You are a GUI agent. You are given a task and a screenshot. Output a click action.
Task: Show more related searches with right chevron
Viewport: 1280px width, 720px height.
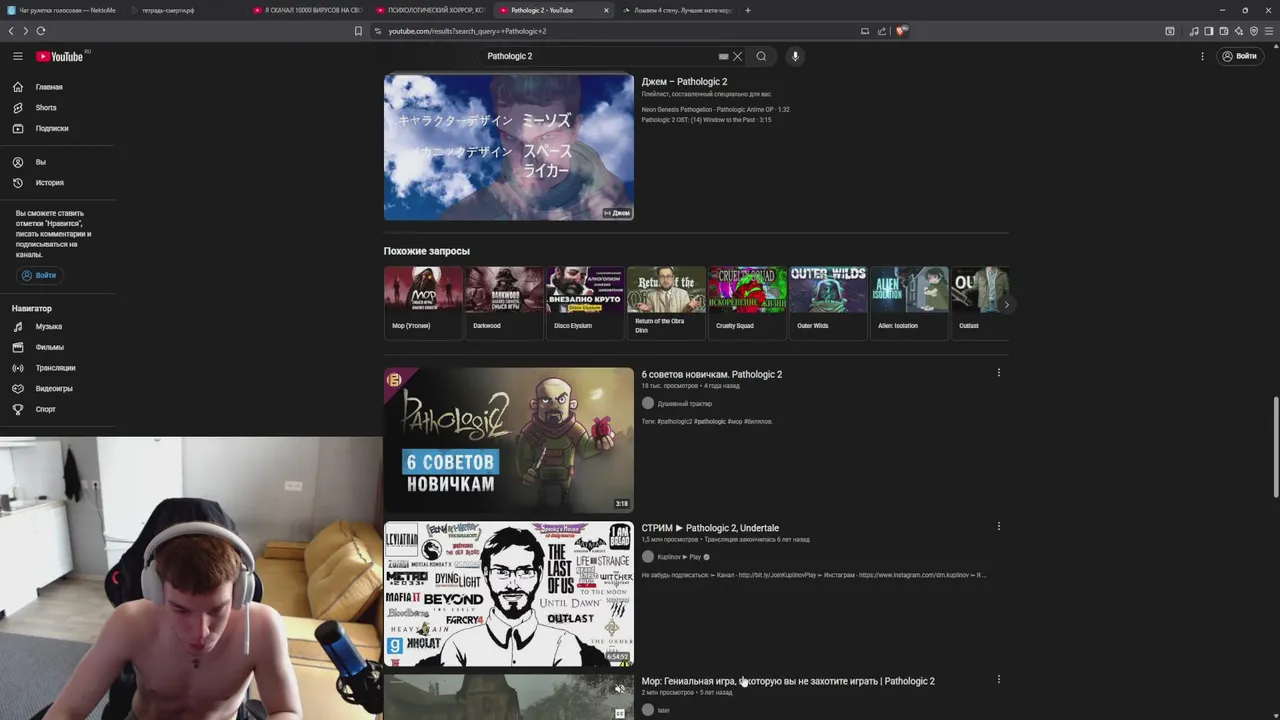tap(1006, 304)
